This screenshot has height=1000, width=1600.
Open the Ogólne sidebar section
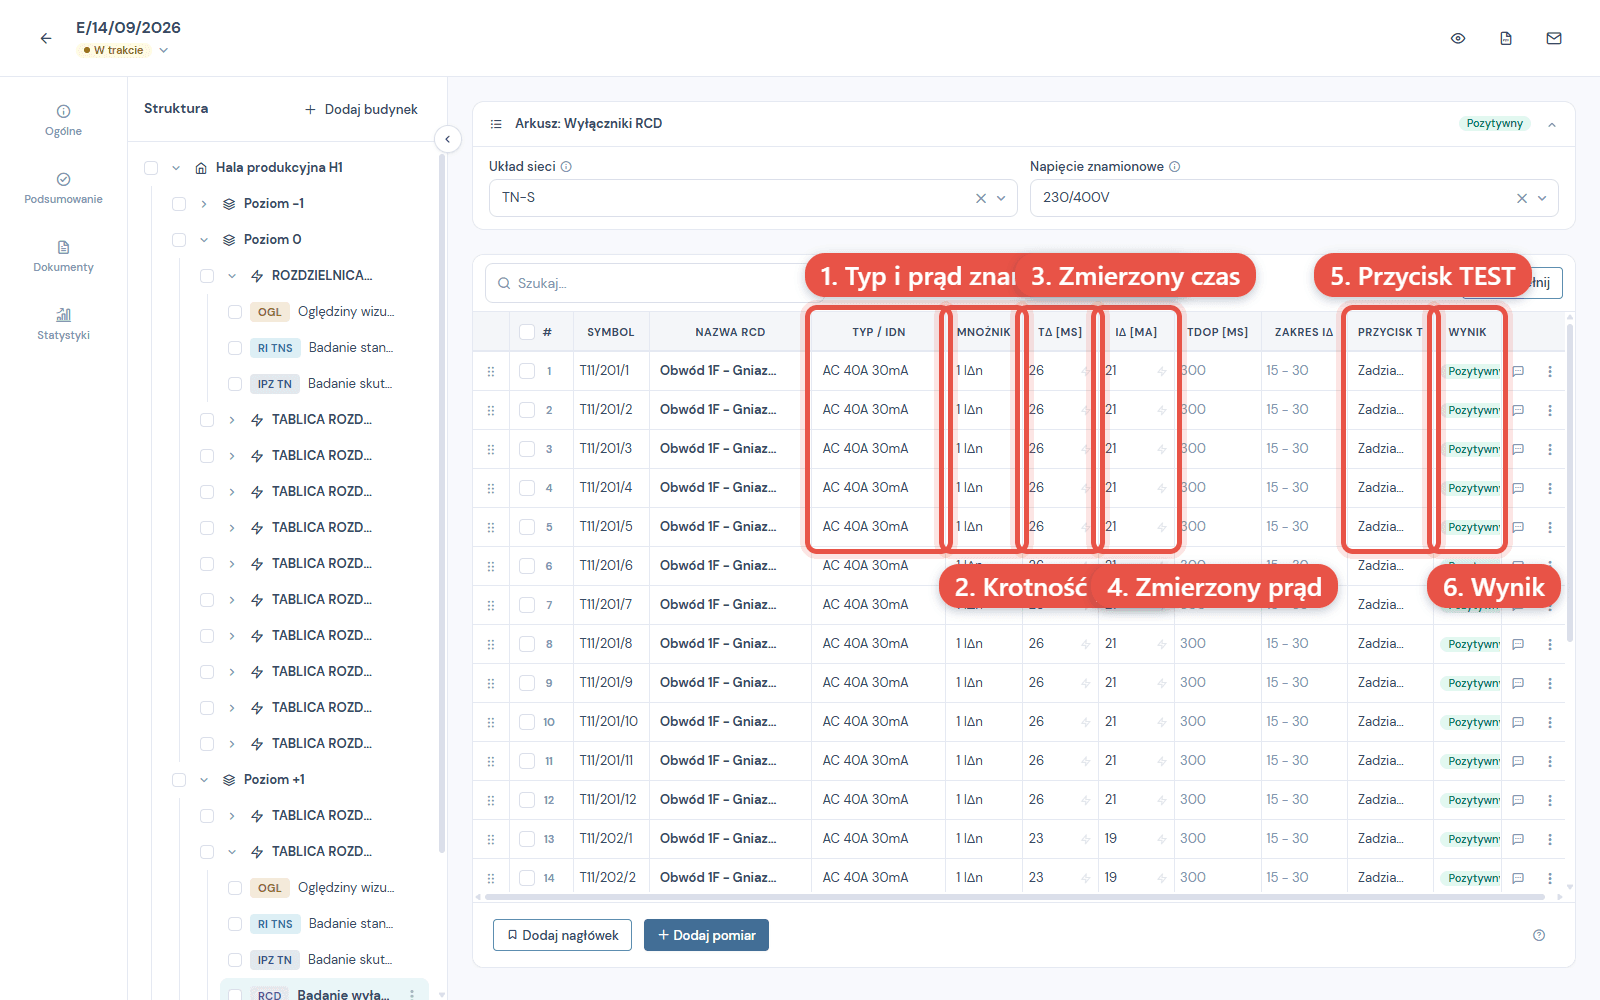[63, 120]
